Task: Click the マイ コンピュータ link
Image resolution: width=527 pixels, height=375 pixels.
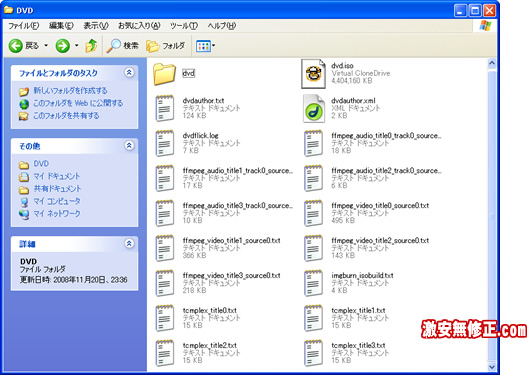Action: pyautogui.click(x=57, y=201)
